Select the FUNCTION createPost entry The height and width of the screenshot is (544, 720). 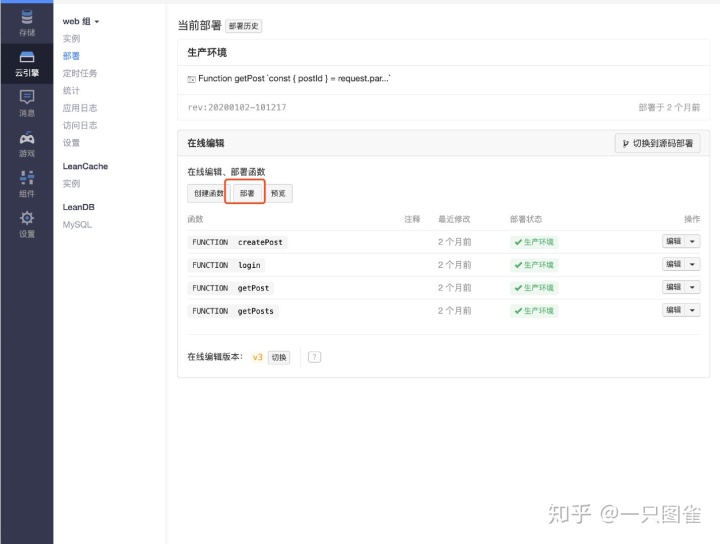[237, 242]
